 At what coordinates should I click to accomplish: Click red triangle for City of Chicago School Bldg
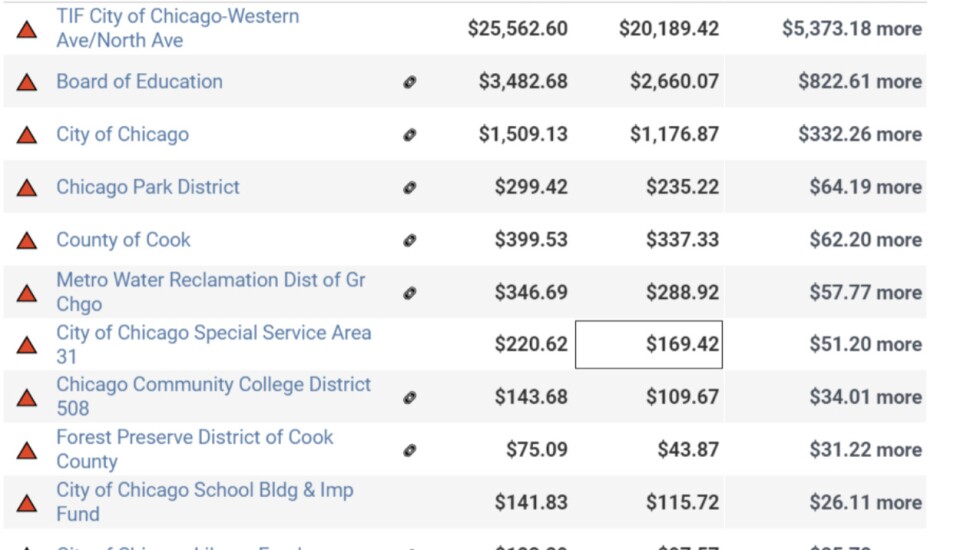28,503
